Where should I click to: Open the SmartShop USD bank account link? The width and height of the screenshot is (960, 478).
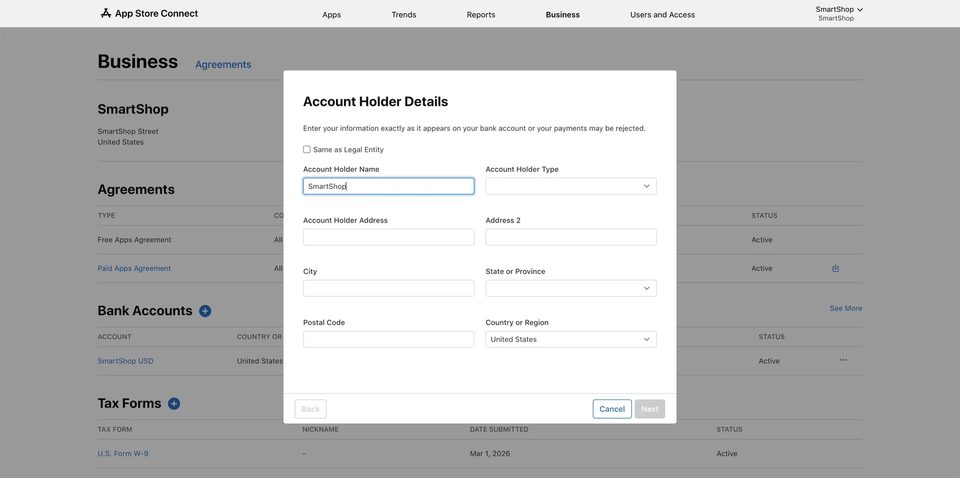(126, 361)
